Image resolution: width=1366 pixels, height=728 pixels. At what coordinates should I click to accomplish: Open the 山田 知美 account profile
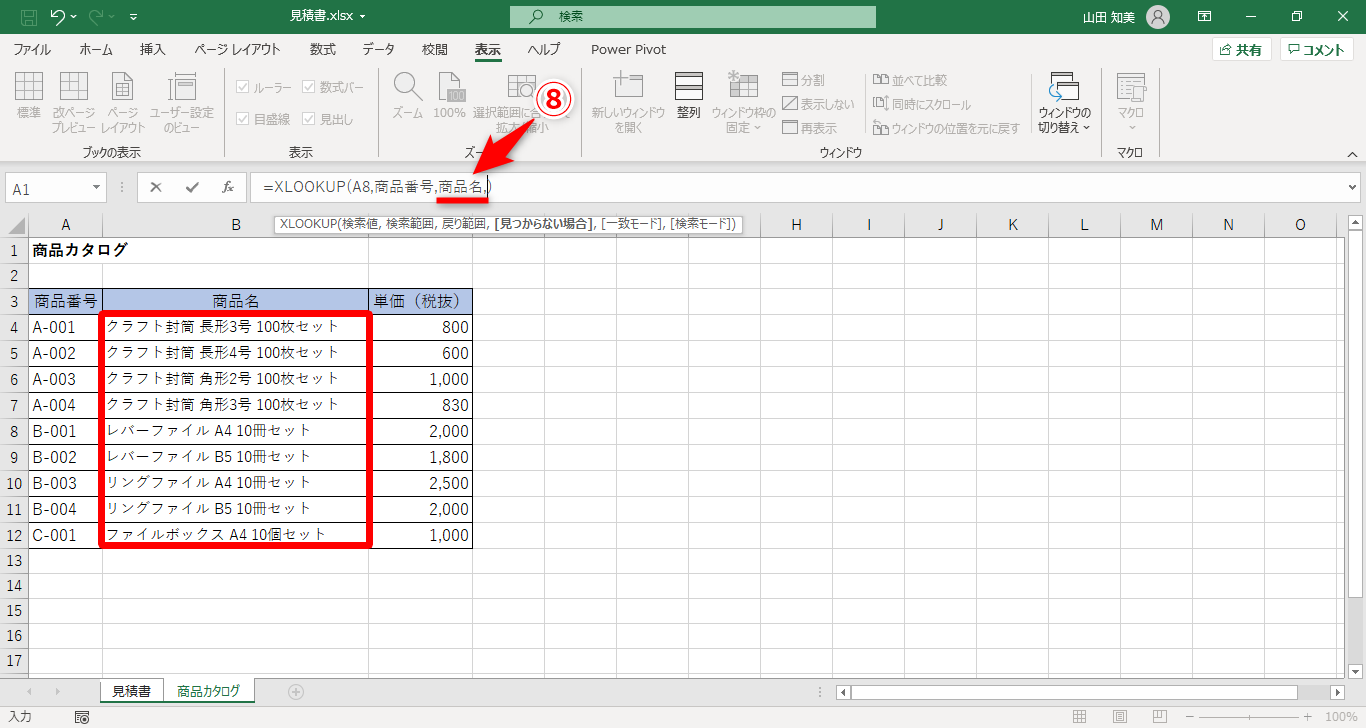tap(1127, 17)
